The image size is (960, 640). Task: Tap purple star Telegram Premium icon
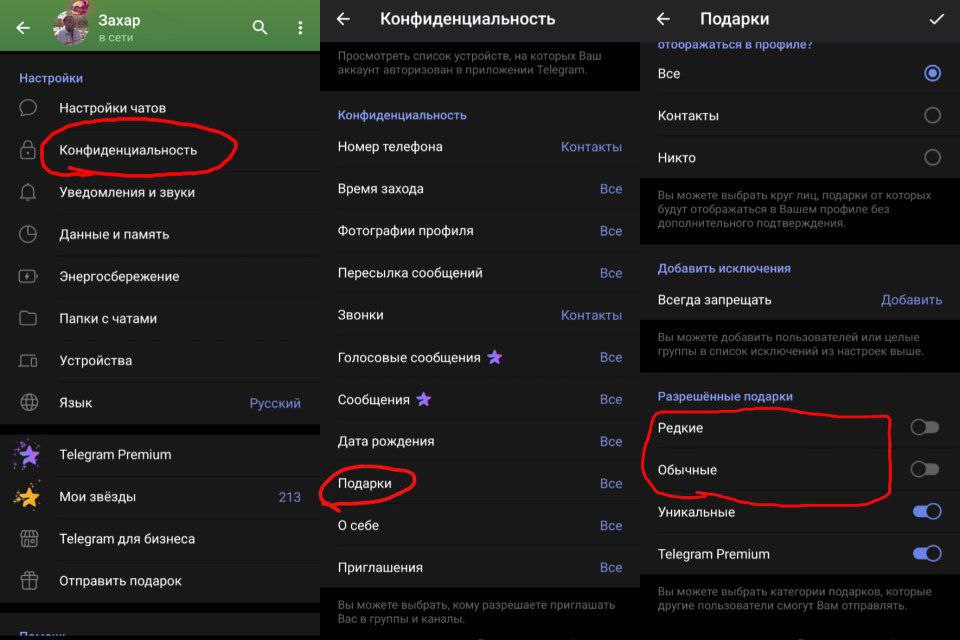pos(27,454)
